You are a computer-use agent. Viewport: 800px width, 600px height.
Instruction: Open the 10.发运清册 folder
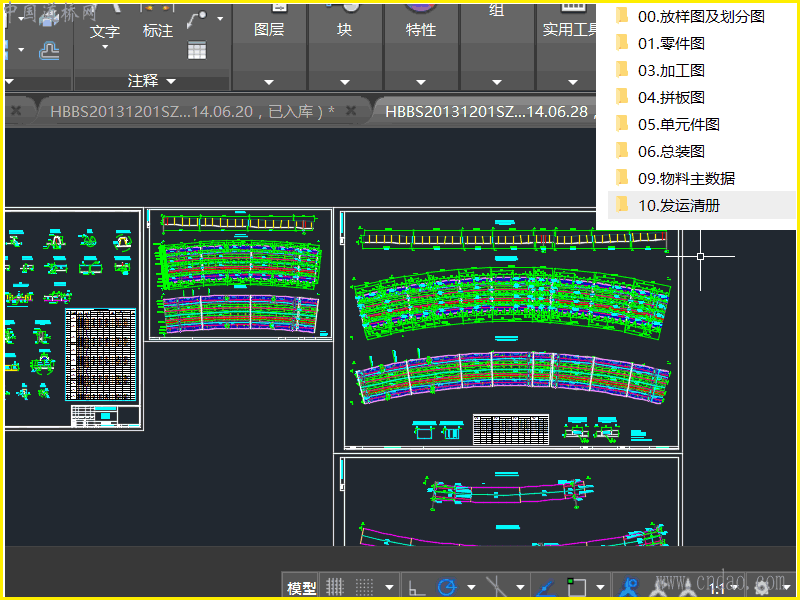(679, 205)
